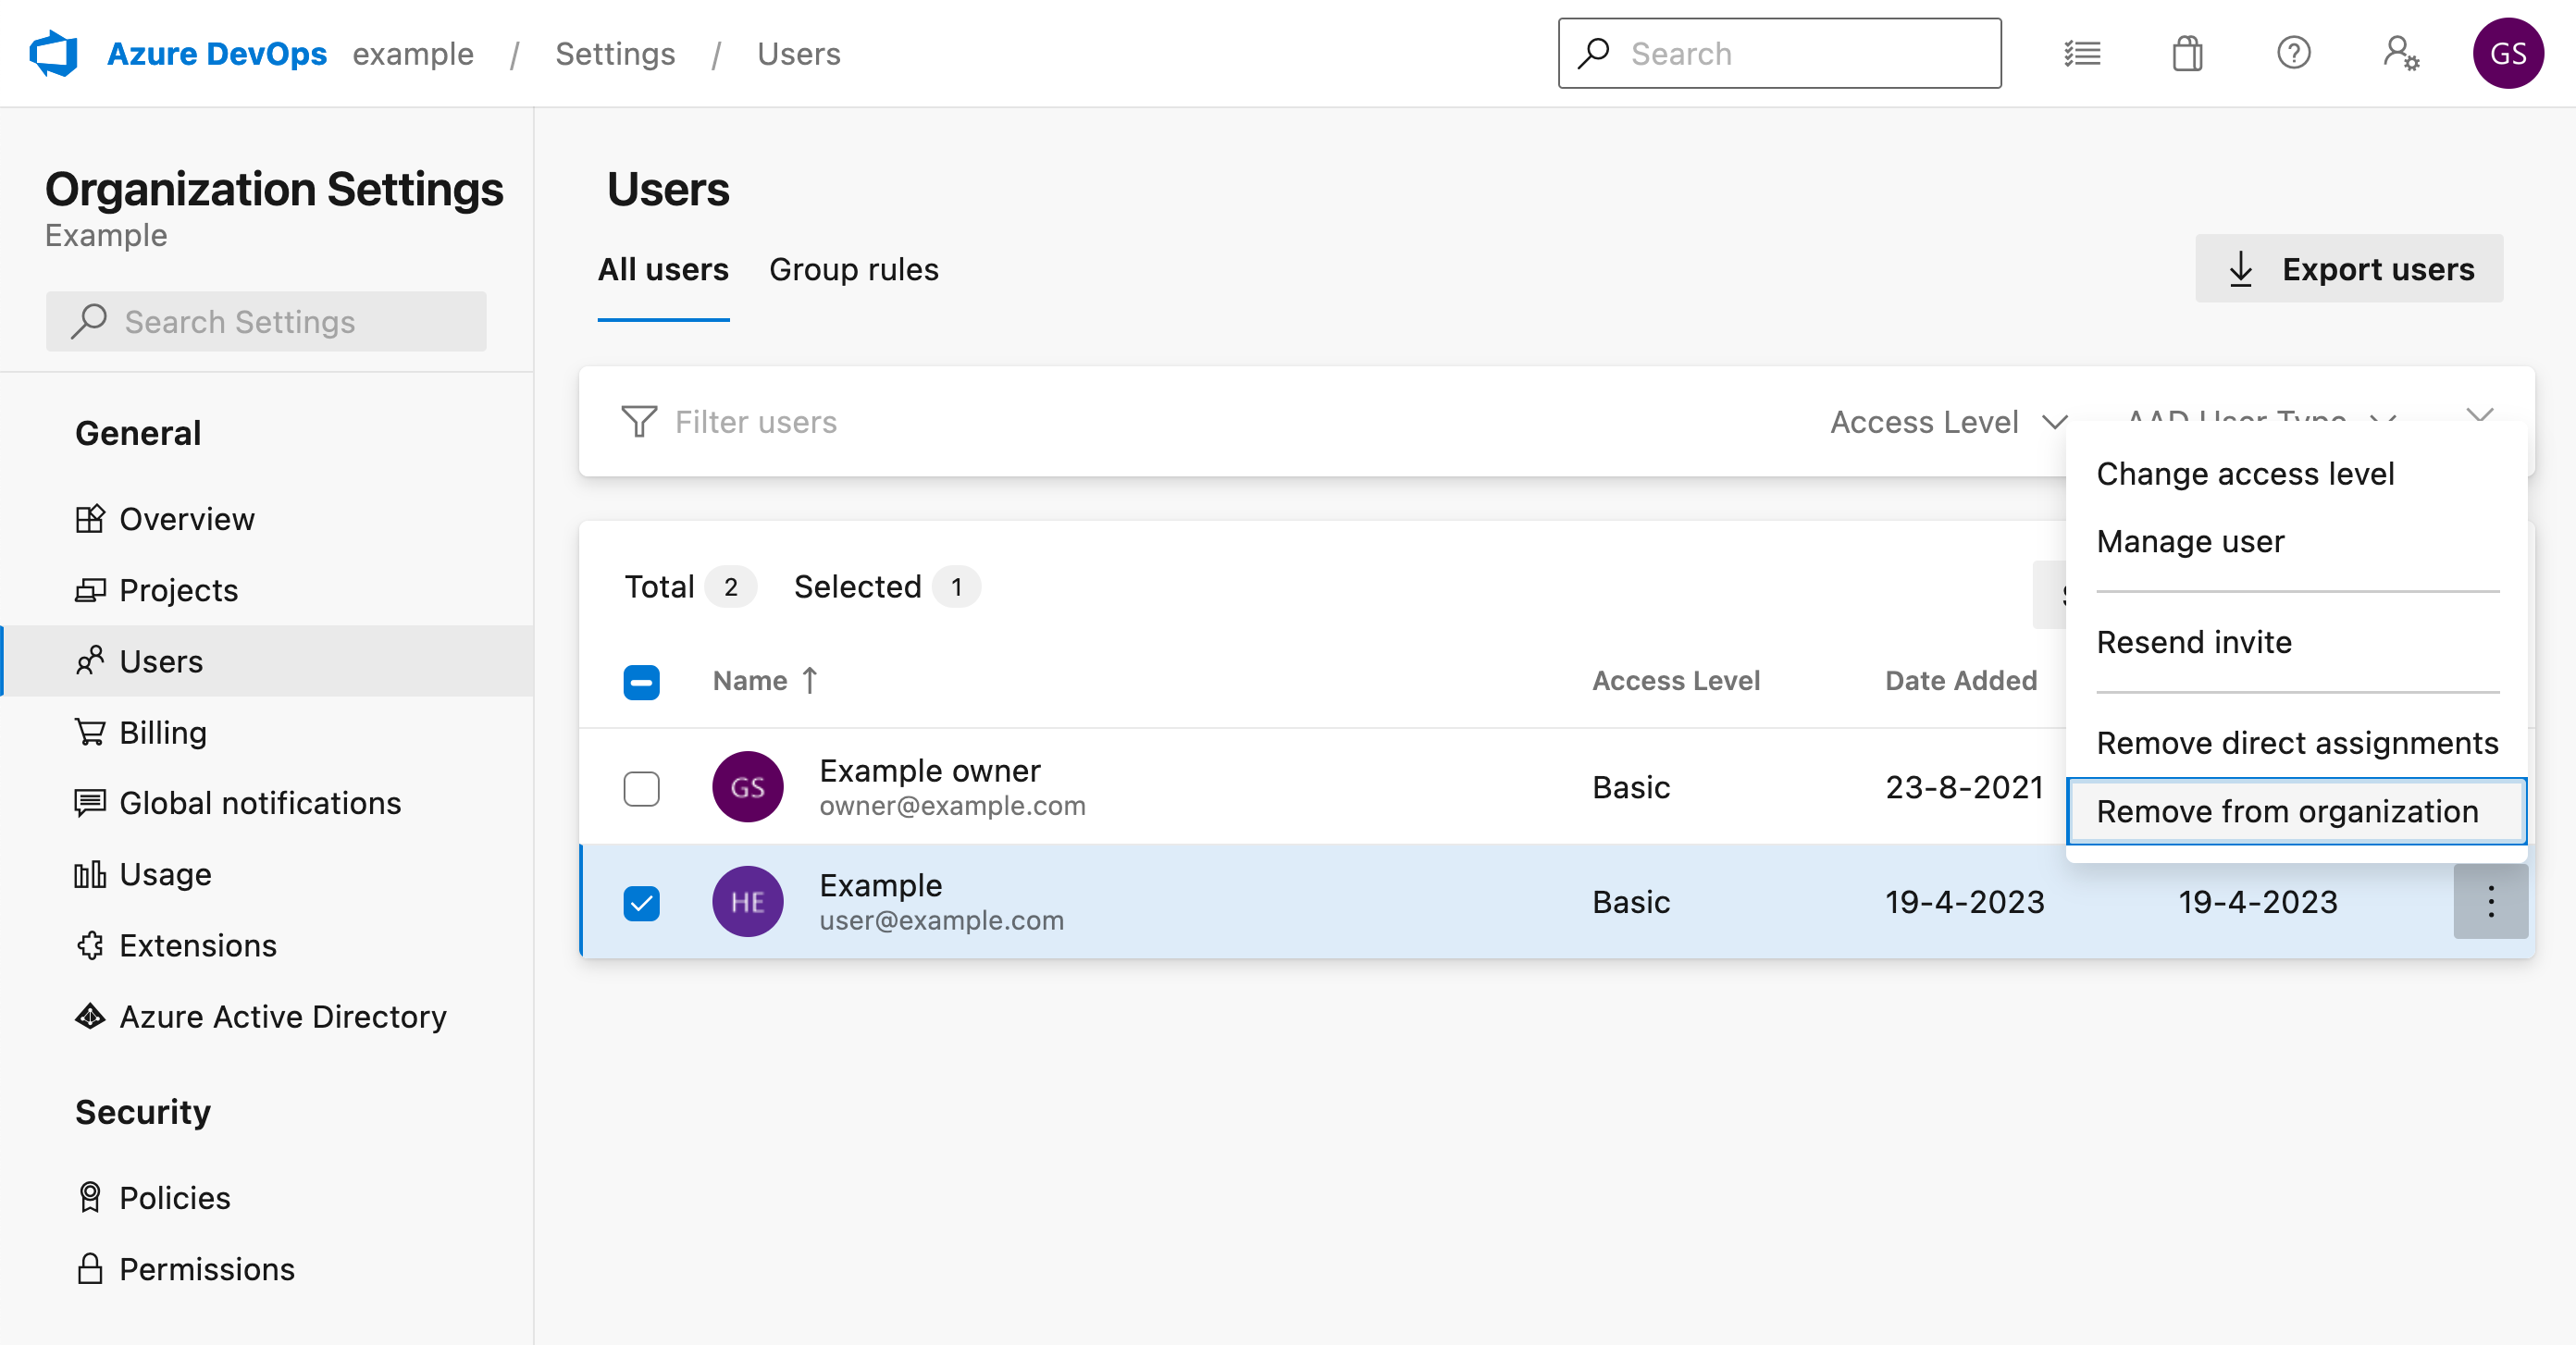Click the Azure DevOps logo icon
Screen dimensions: 2576x1345
[53, 53]
